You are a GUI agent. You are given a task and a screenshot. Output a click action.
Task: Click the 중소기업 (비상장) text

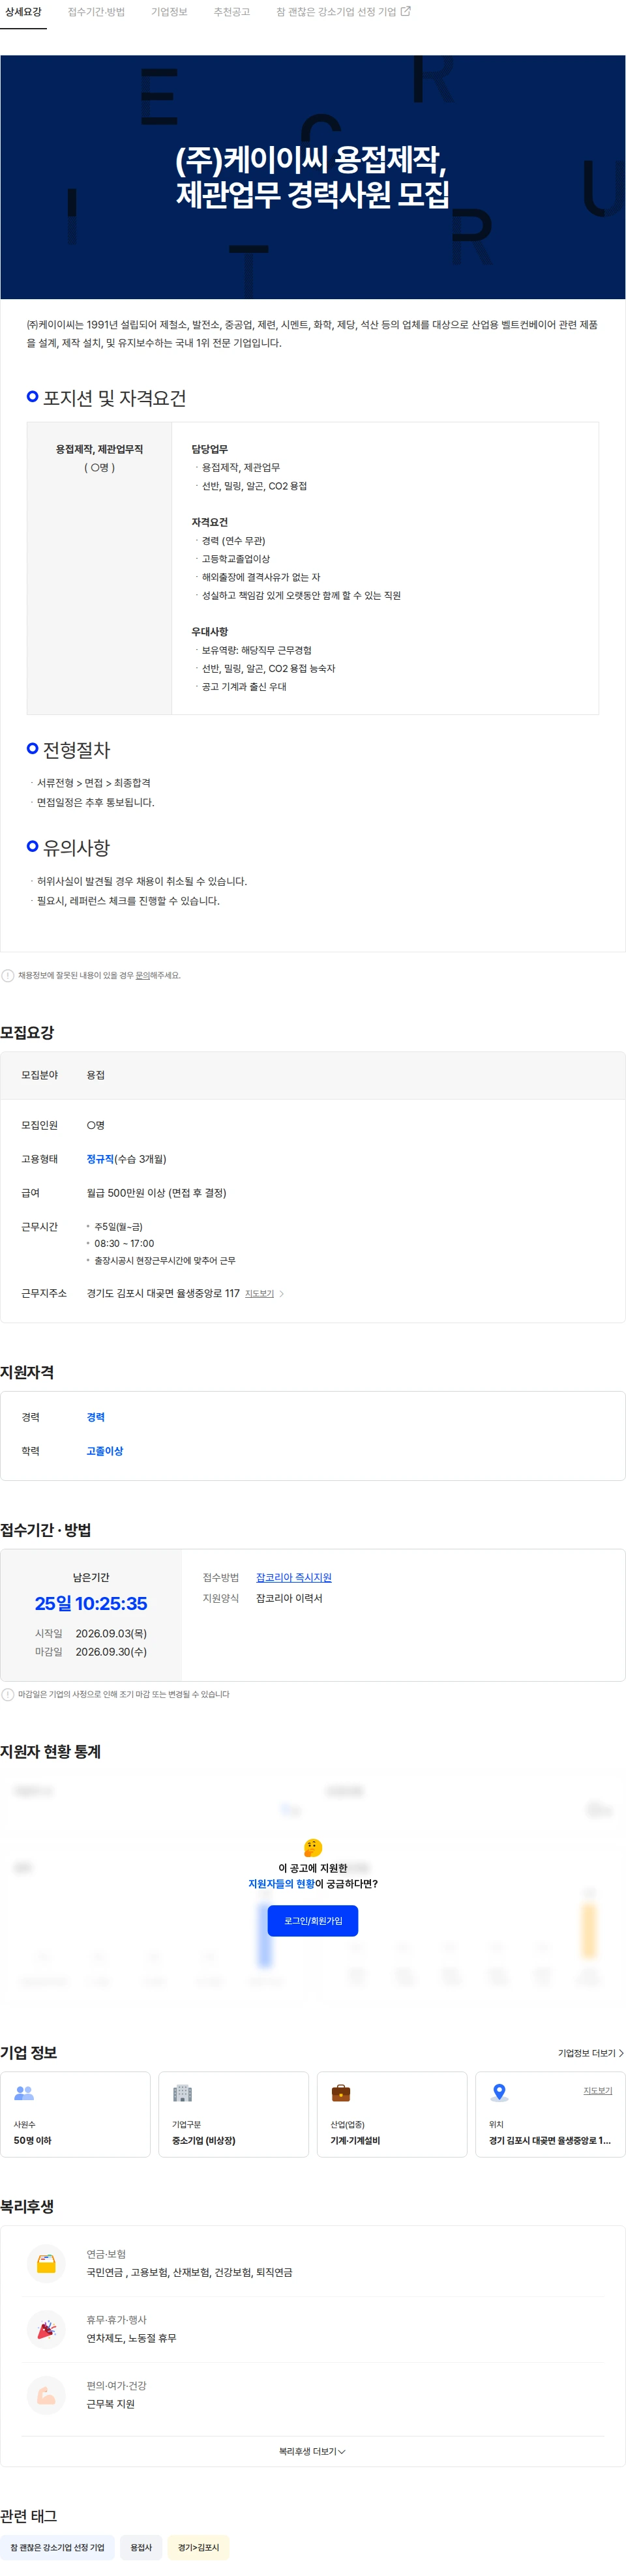[204, 2141]
